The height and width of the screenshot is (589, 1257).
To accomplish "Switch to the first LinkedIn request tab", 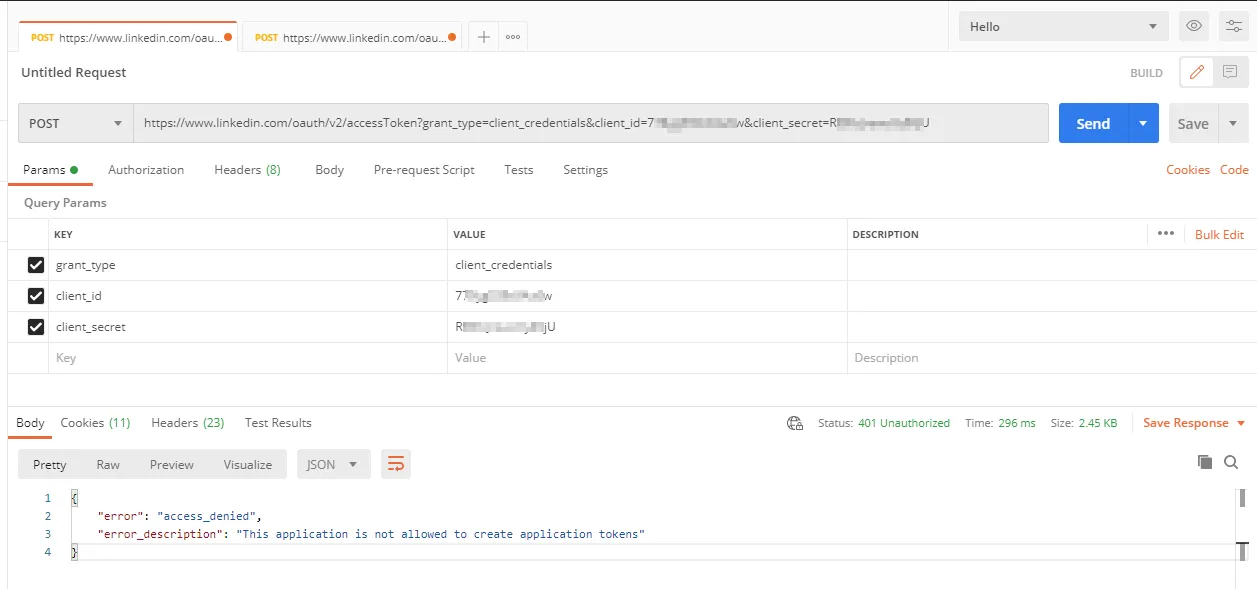I will tap(129, 37).
